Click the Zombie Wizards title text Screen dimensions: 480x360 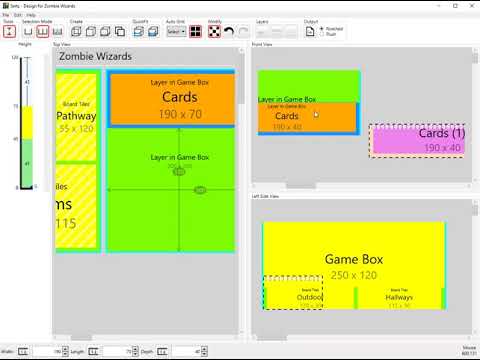point(95,56)
